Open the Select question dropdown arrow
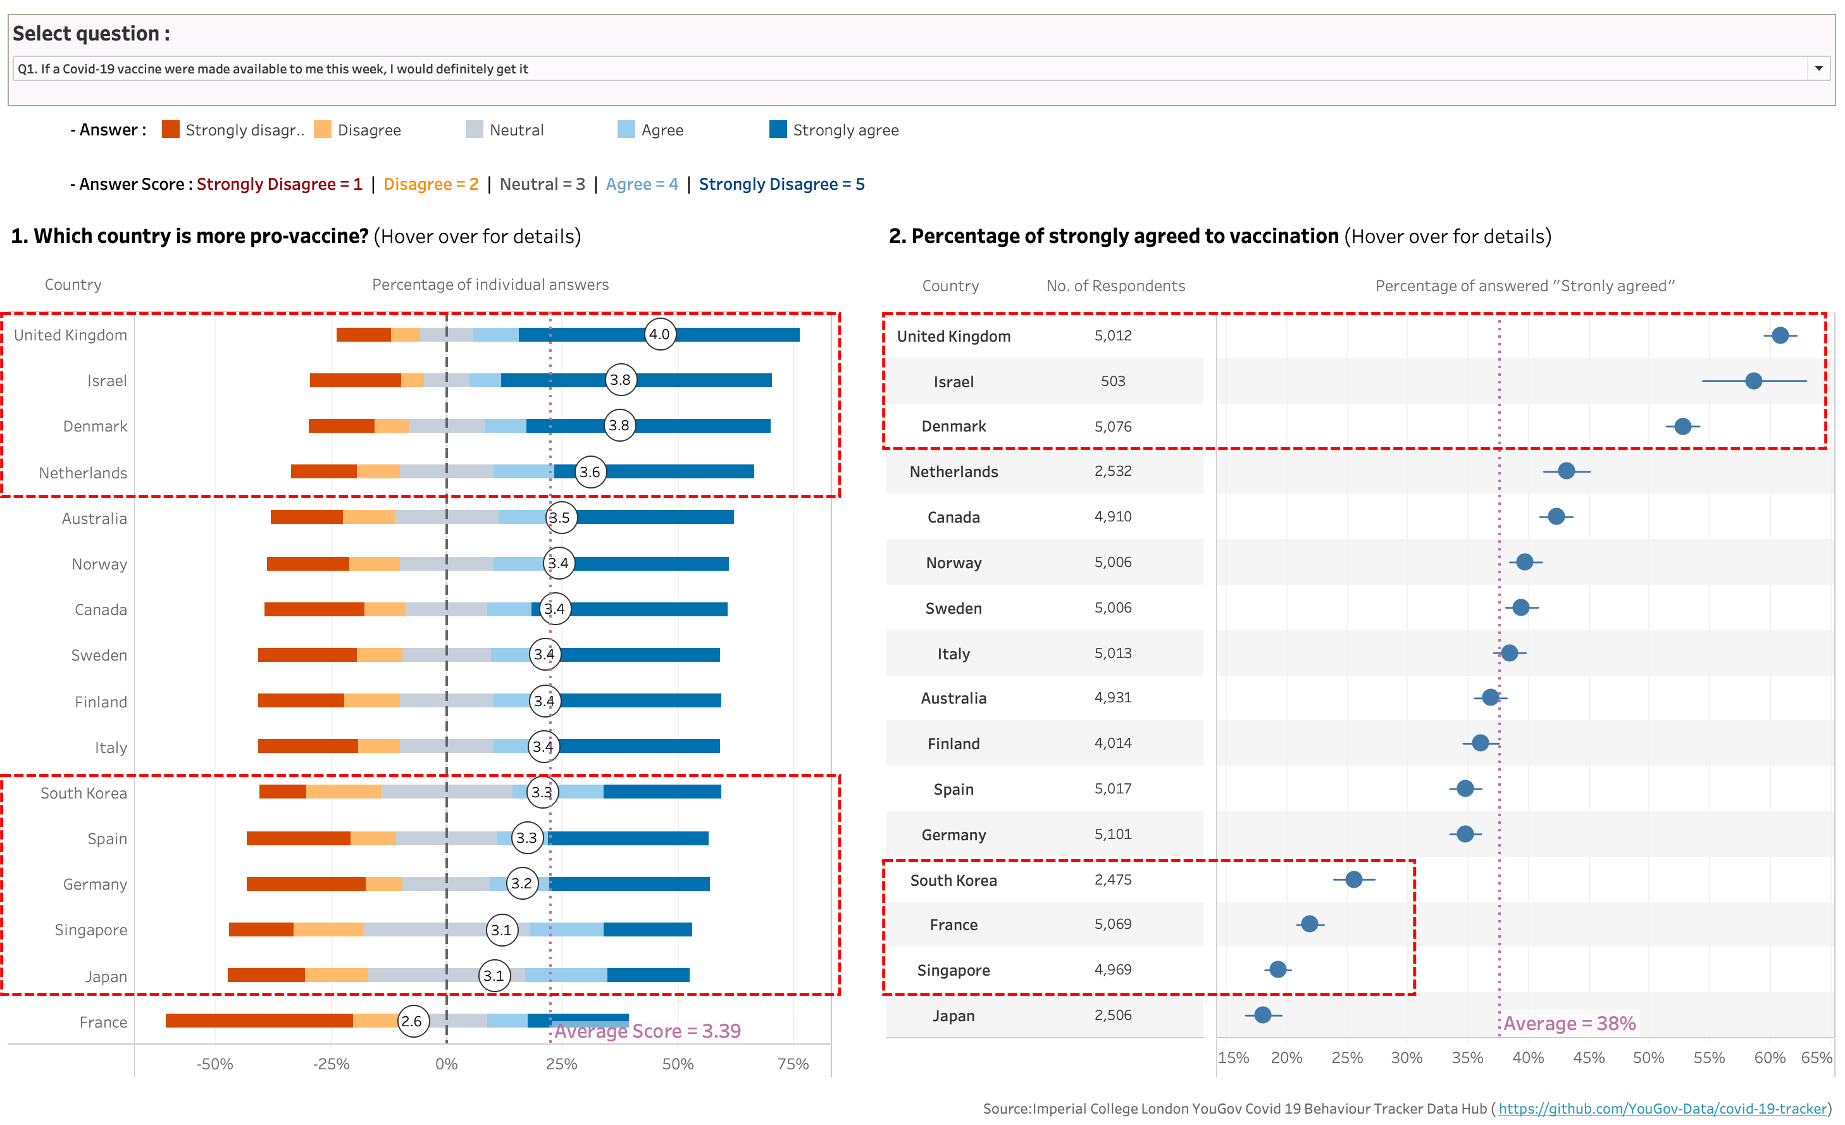Screen dimensions: 1845x1125 point(1818,68)
